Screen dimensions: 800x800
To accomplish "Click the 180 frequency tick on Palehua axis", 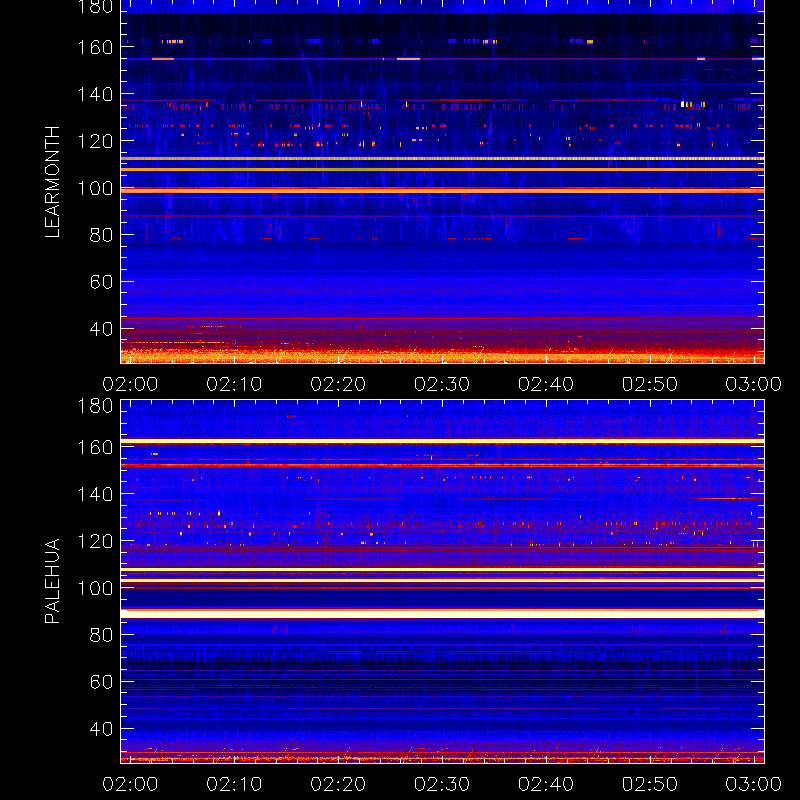I will pos(95,406).
